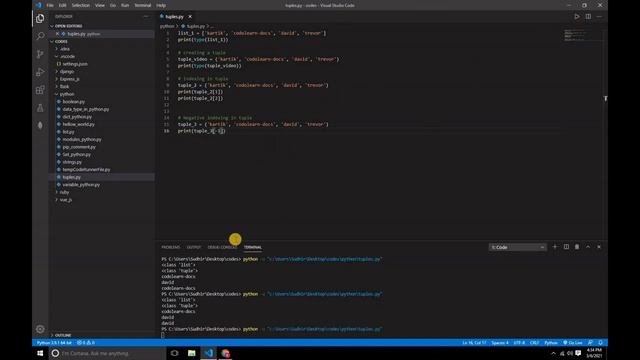Start Go Live server from status bar
This screenshot has height=360, width=640.
click(x=573, y=343)
